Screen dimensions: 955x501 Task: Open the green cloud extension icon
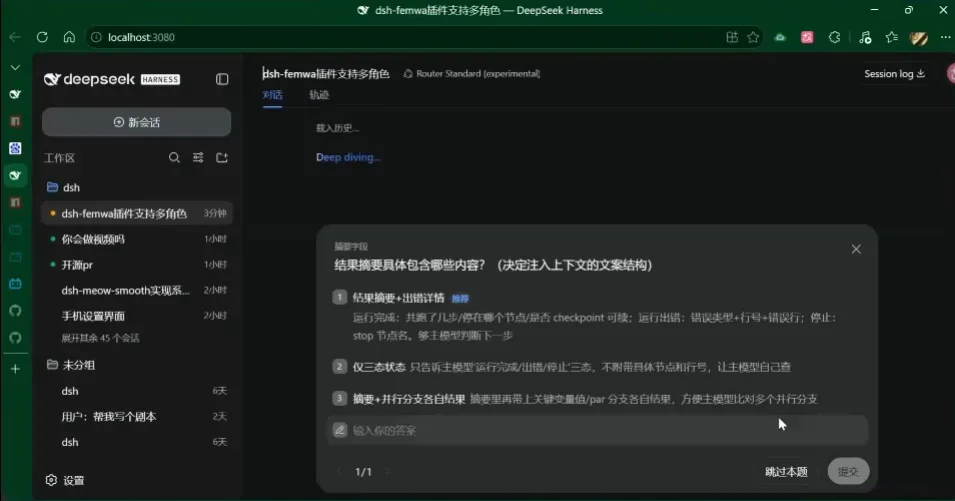coord(780,37)
